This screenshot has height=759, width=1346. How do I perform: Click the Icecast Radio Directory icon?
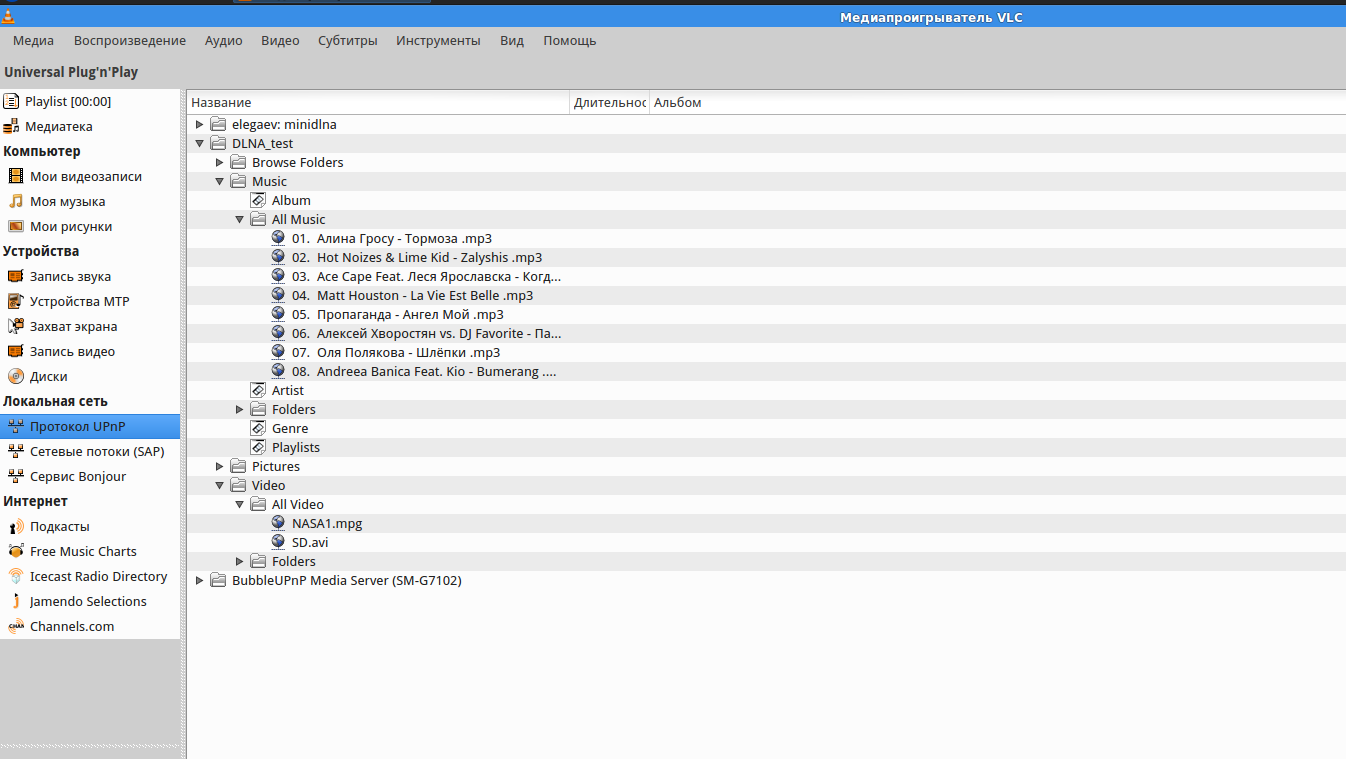[15, 576]
